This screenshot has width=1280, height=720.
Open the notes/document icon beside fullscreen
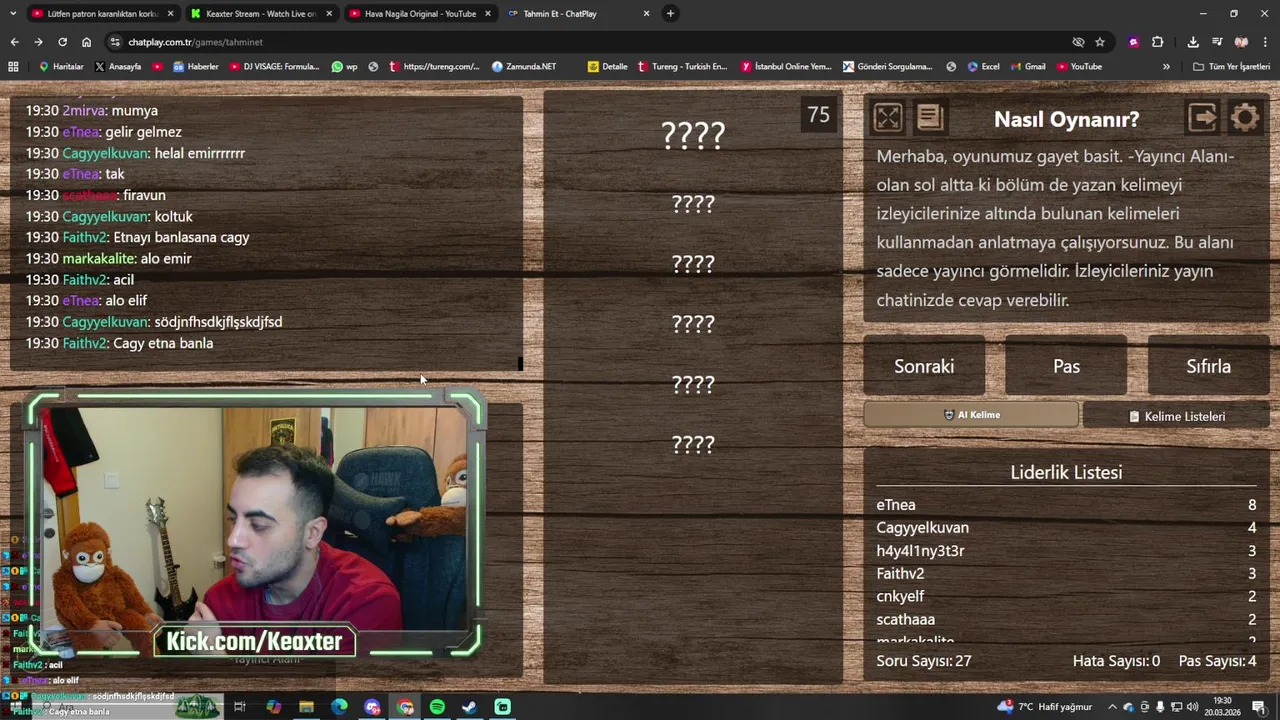pyautogui.click(x=930, y=118)
